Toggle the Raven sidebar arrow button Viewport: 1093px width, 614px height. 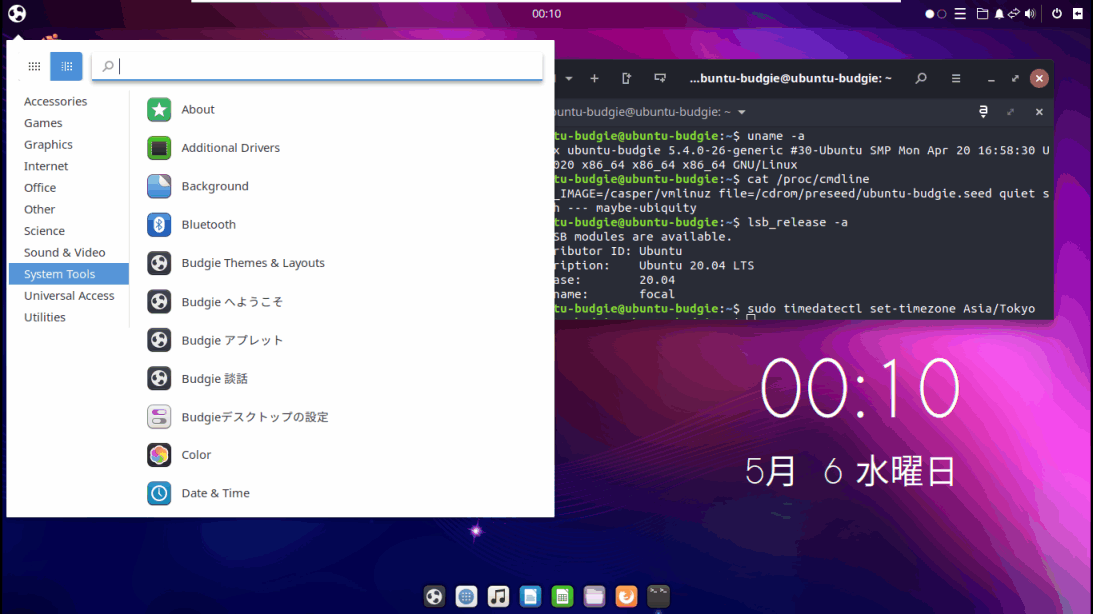pyautogui.click(x=1078, y=13)
